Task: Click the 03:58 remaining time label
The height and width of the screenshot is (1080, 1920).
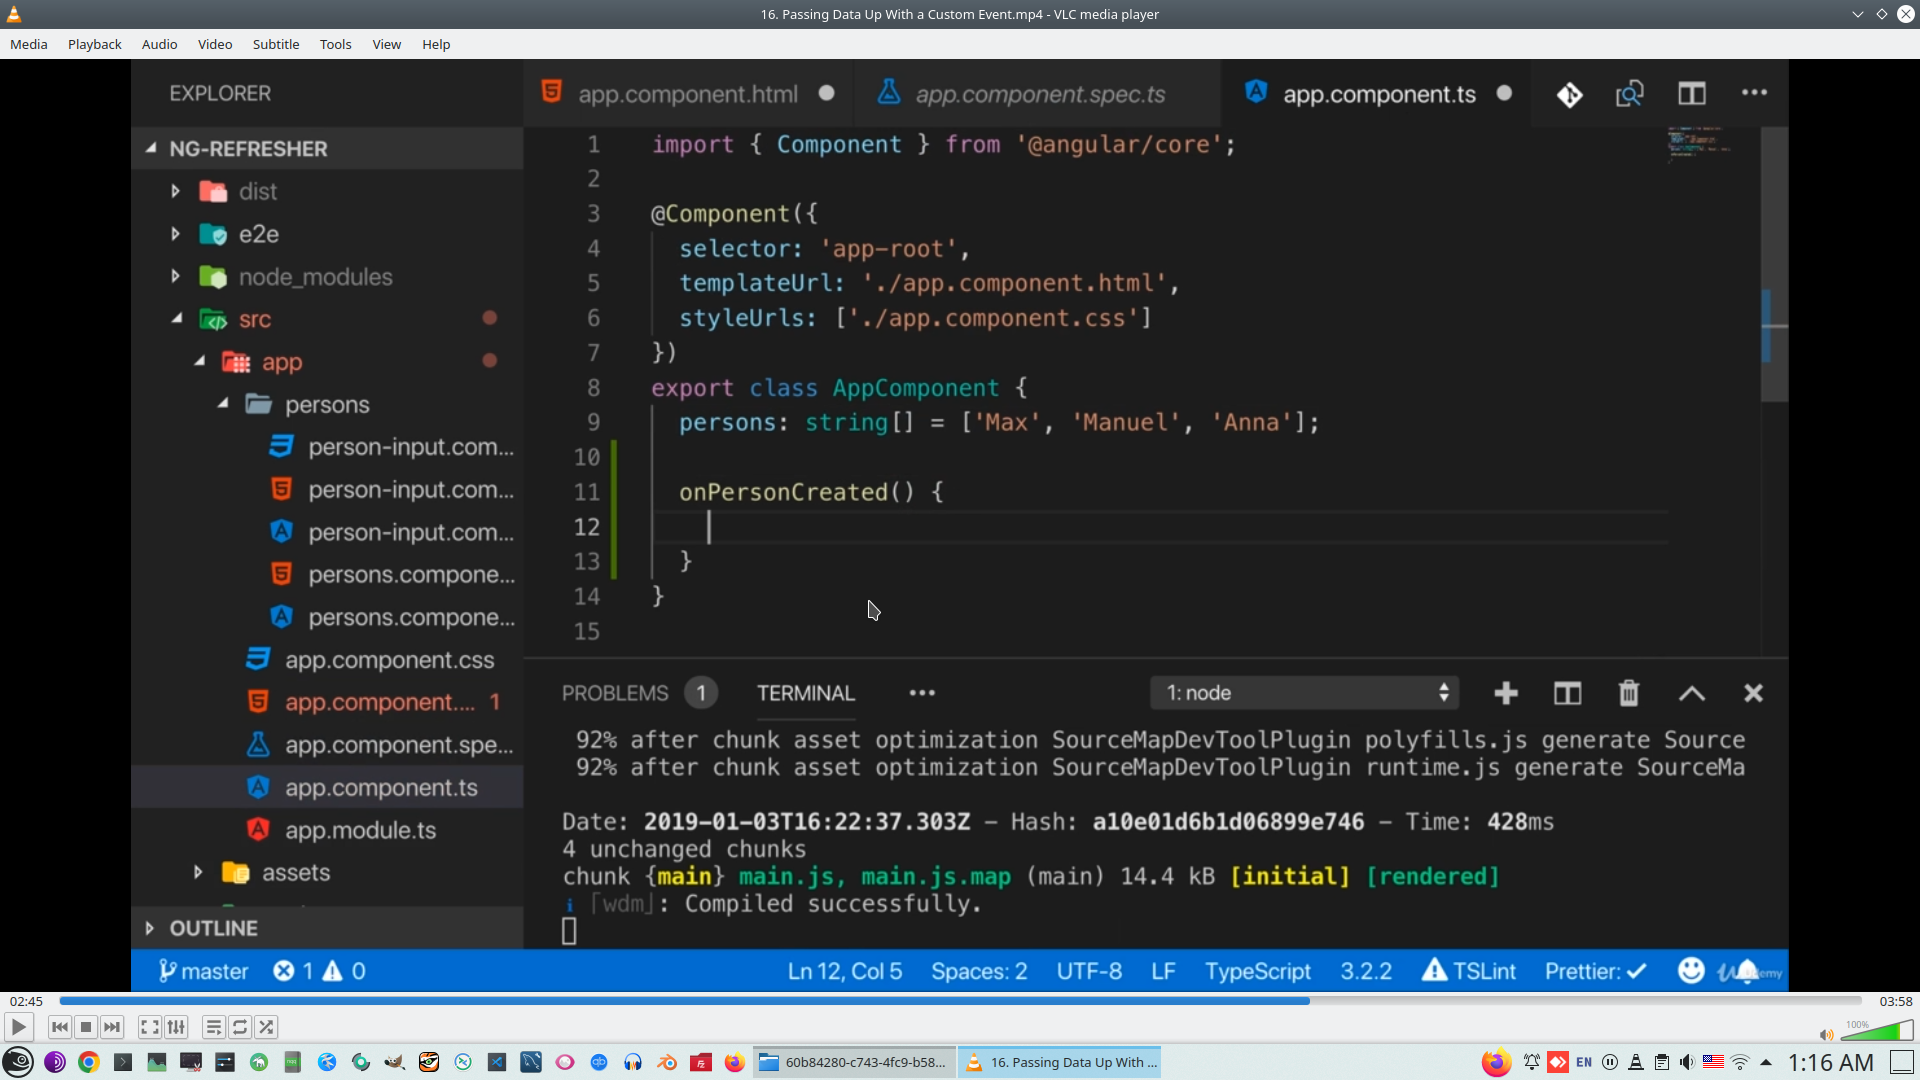Action: pyautogui.click(x=1895, y=1001)
